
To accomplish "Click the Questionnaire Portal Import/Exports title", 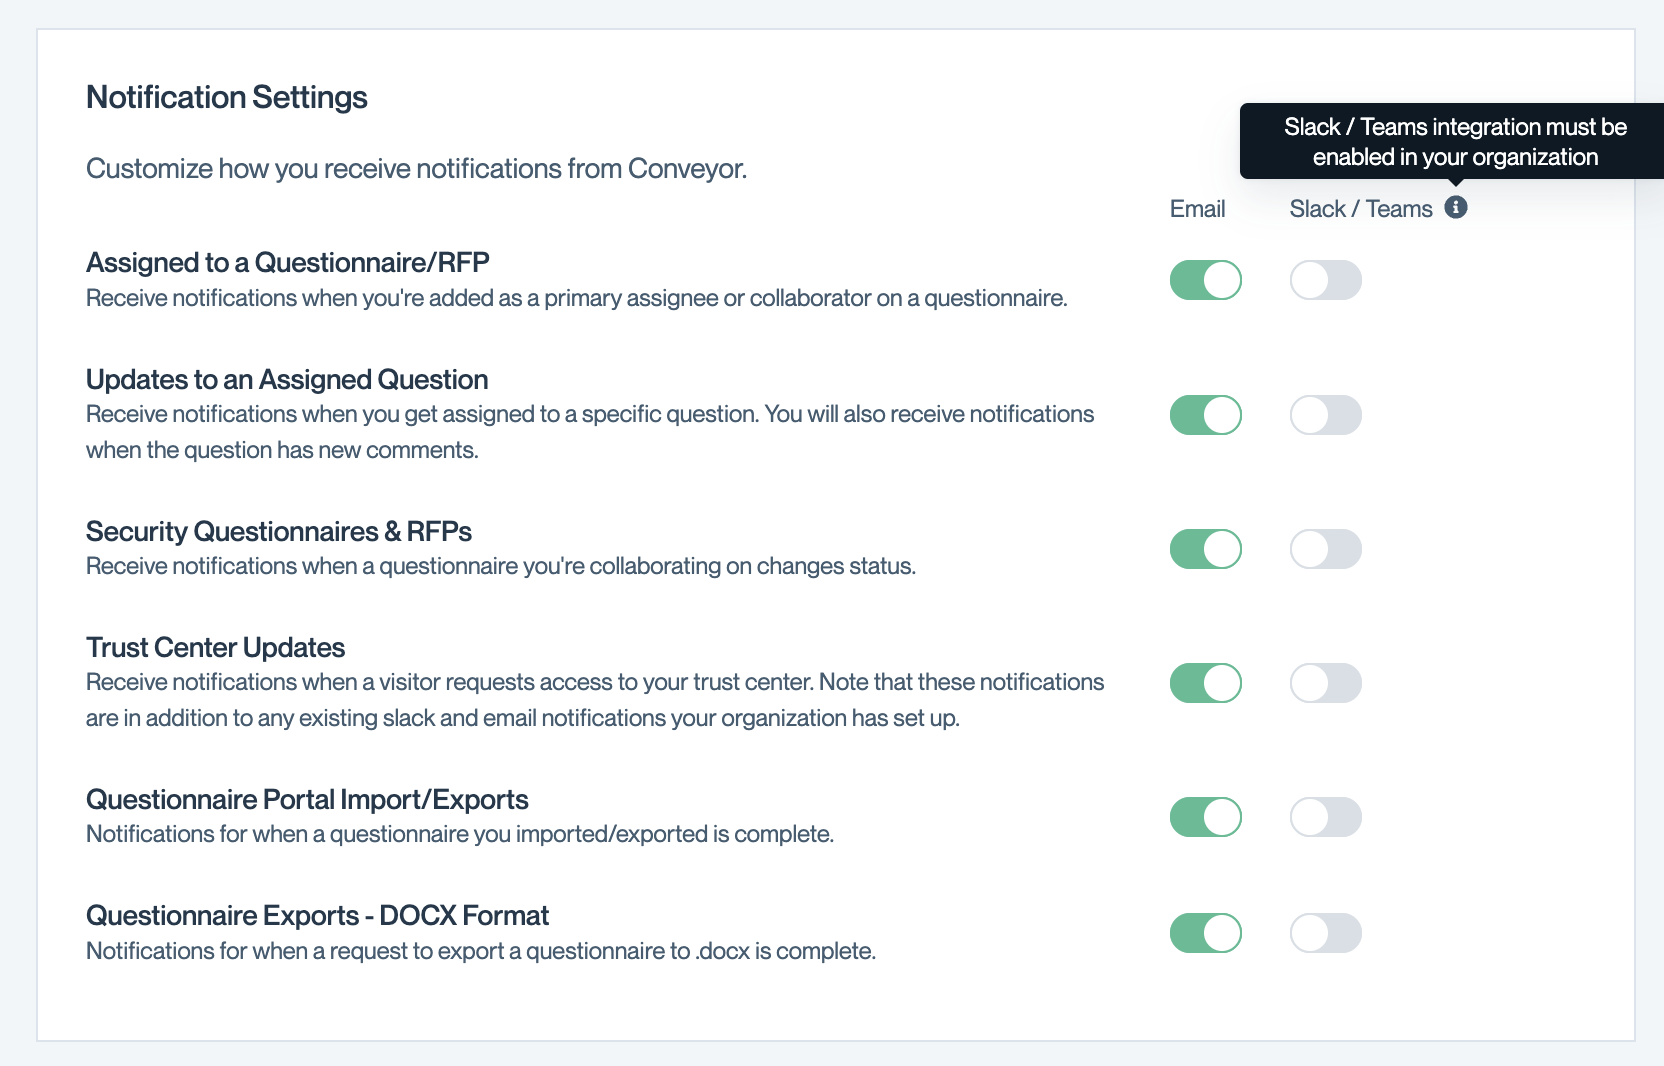I will 307,799.
